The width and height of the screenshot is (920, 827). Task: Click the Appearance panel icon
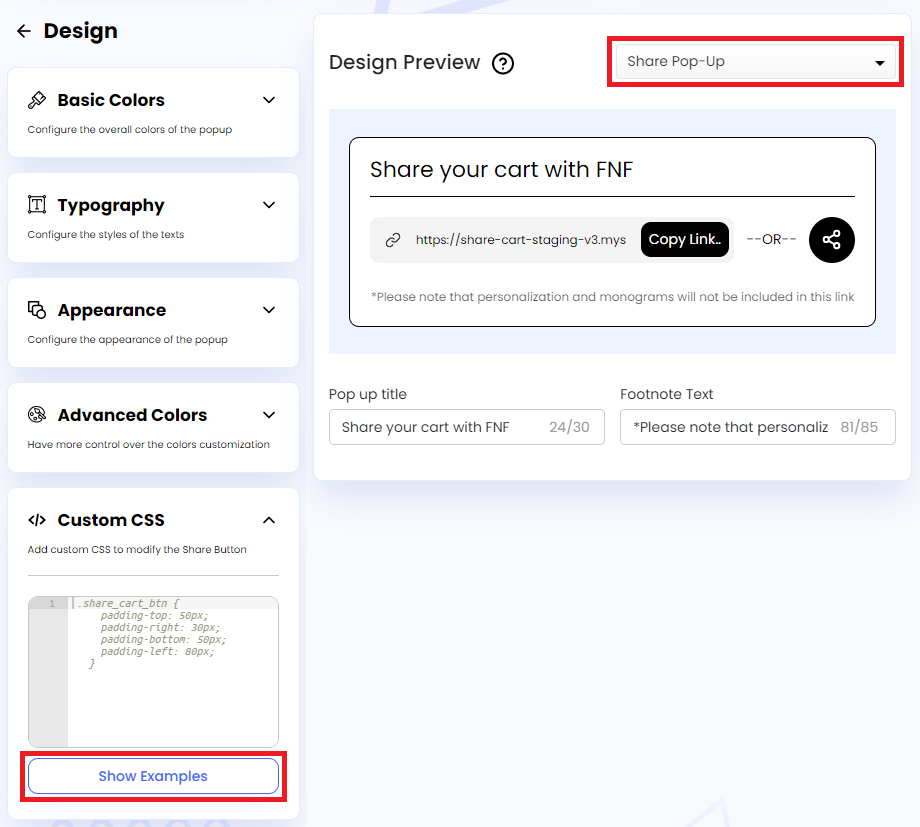tap(37, 310)
